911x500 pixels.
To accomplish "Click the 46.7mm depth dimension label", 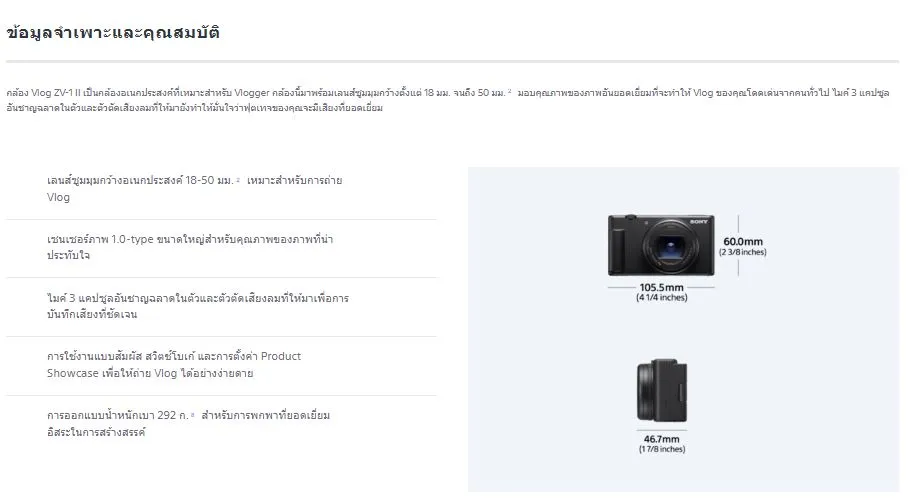I will coord(662,439).
